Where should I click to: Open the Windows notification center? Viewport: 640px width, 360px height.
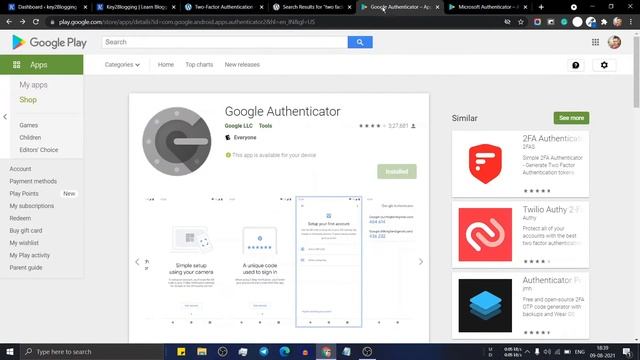pos(627,351)
